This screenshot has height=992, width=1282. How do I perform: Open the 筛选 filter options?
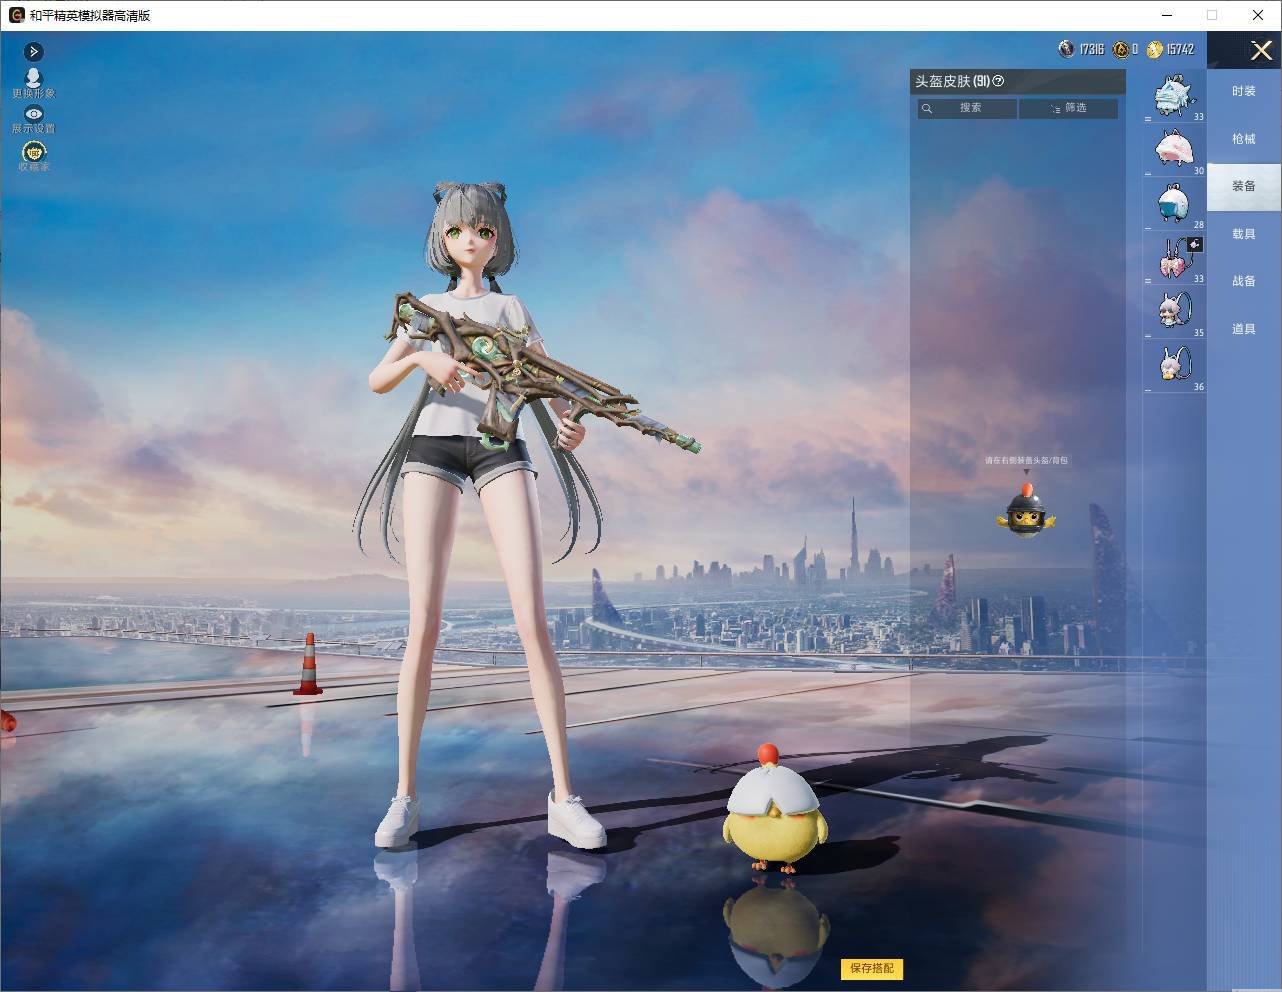(1068, 108)
